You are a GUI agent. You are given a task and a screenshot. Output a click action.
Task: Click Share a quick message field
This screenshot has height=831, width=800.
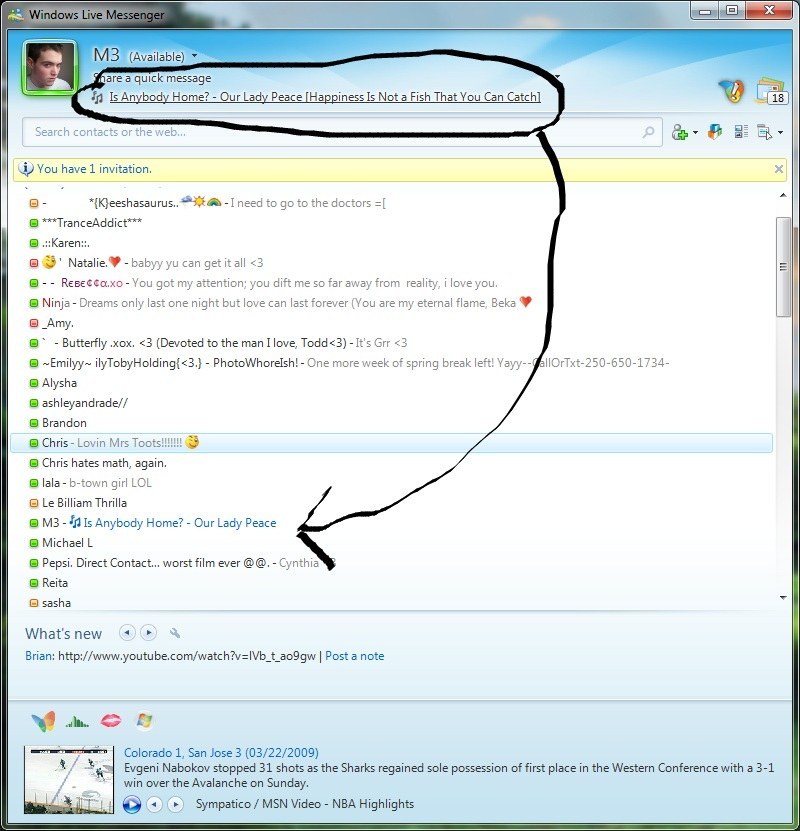(153, 78)
